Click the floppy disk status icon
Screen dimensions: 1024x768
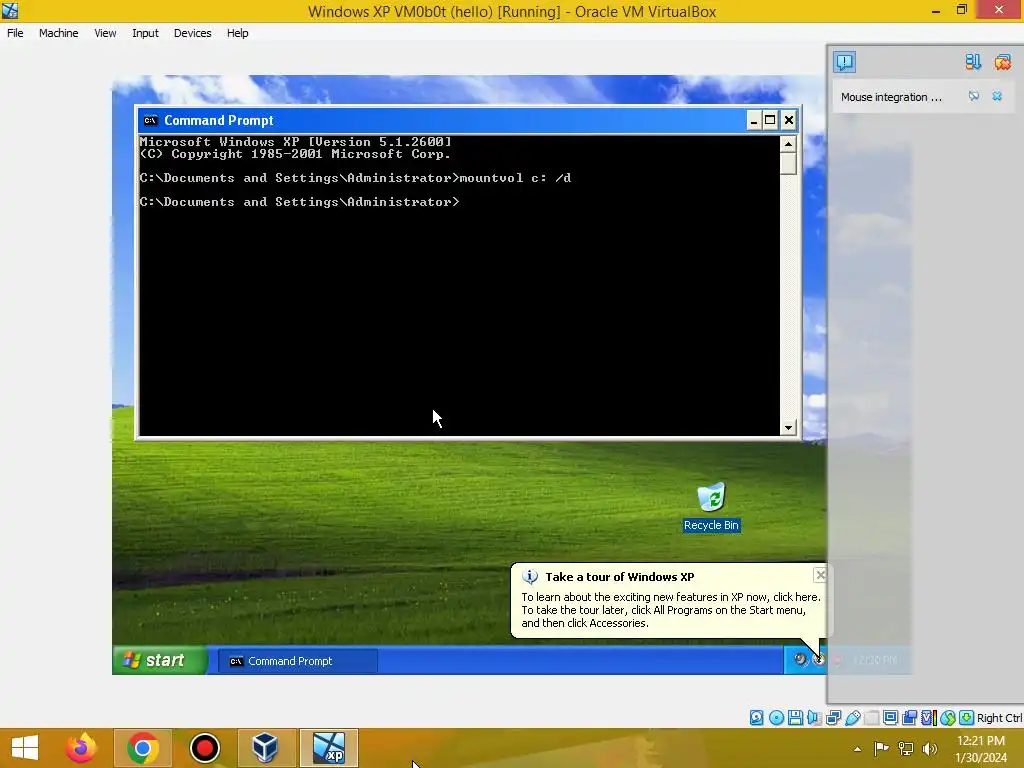pos(795,718)
